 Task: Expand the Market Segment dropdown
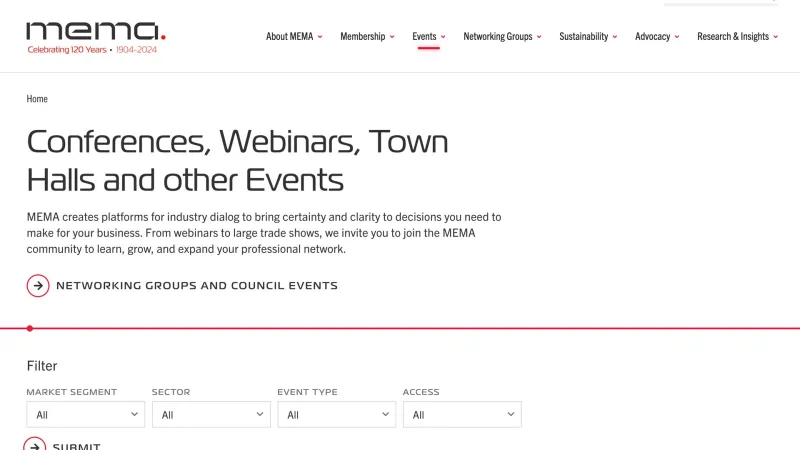click(86, 414)
